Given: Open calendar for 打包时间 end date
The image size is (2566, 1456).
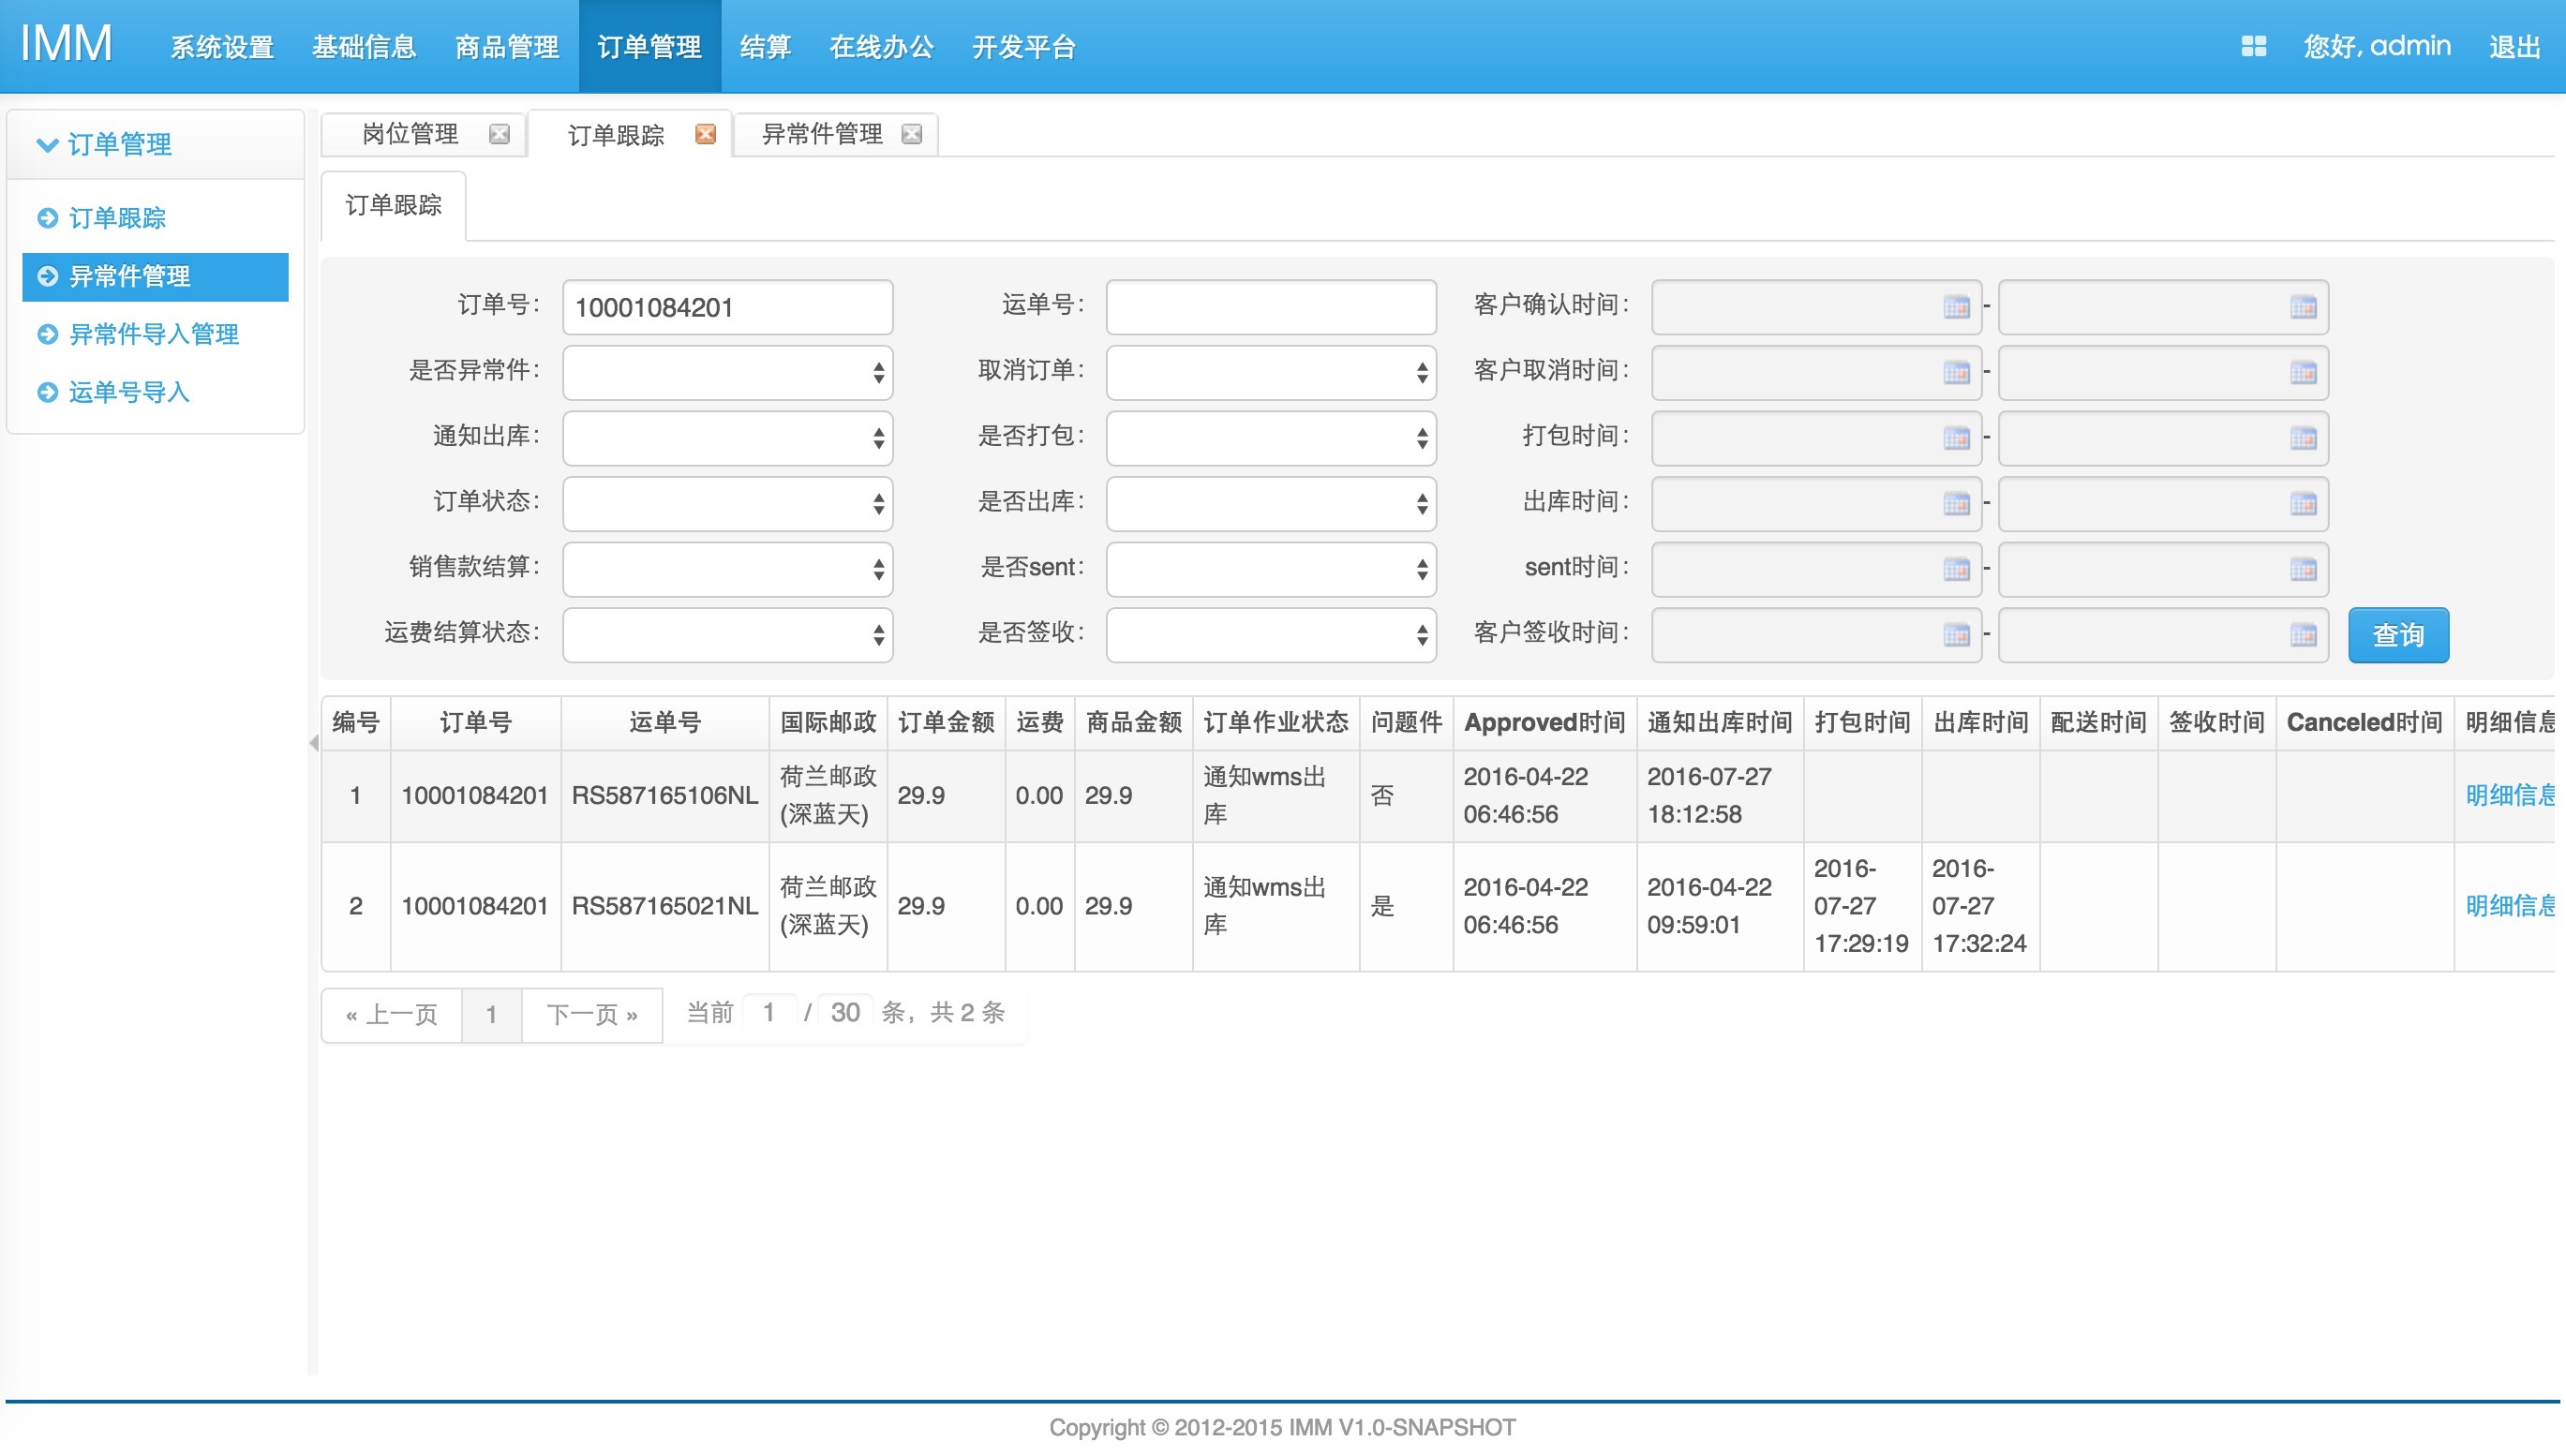Looking at the screenshot, I should click(x=2302, y=438).
